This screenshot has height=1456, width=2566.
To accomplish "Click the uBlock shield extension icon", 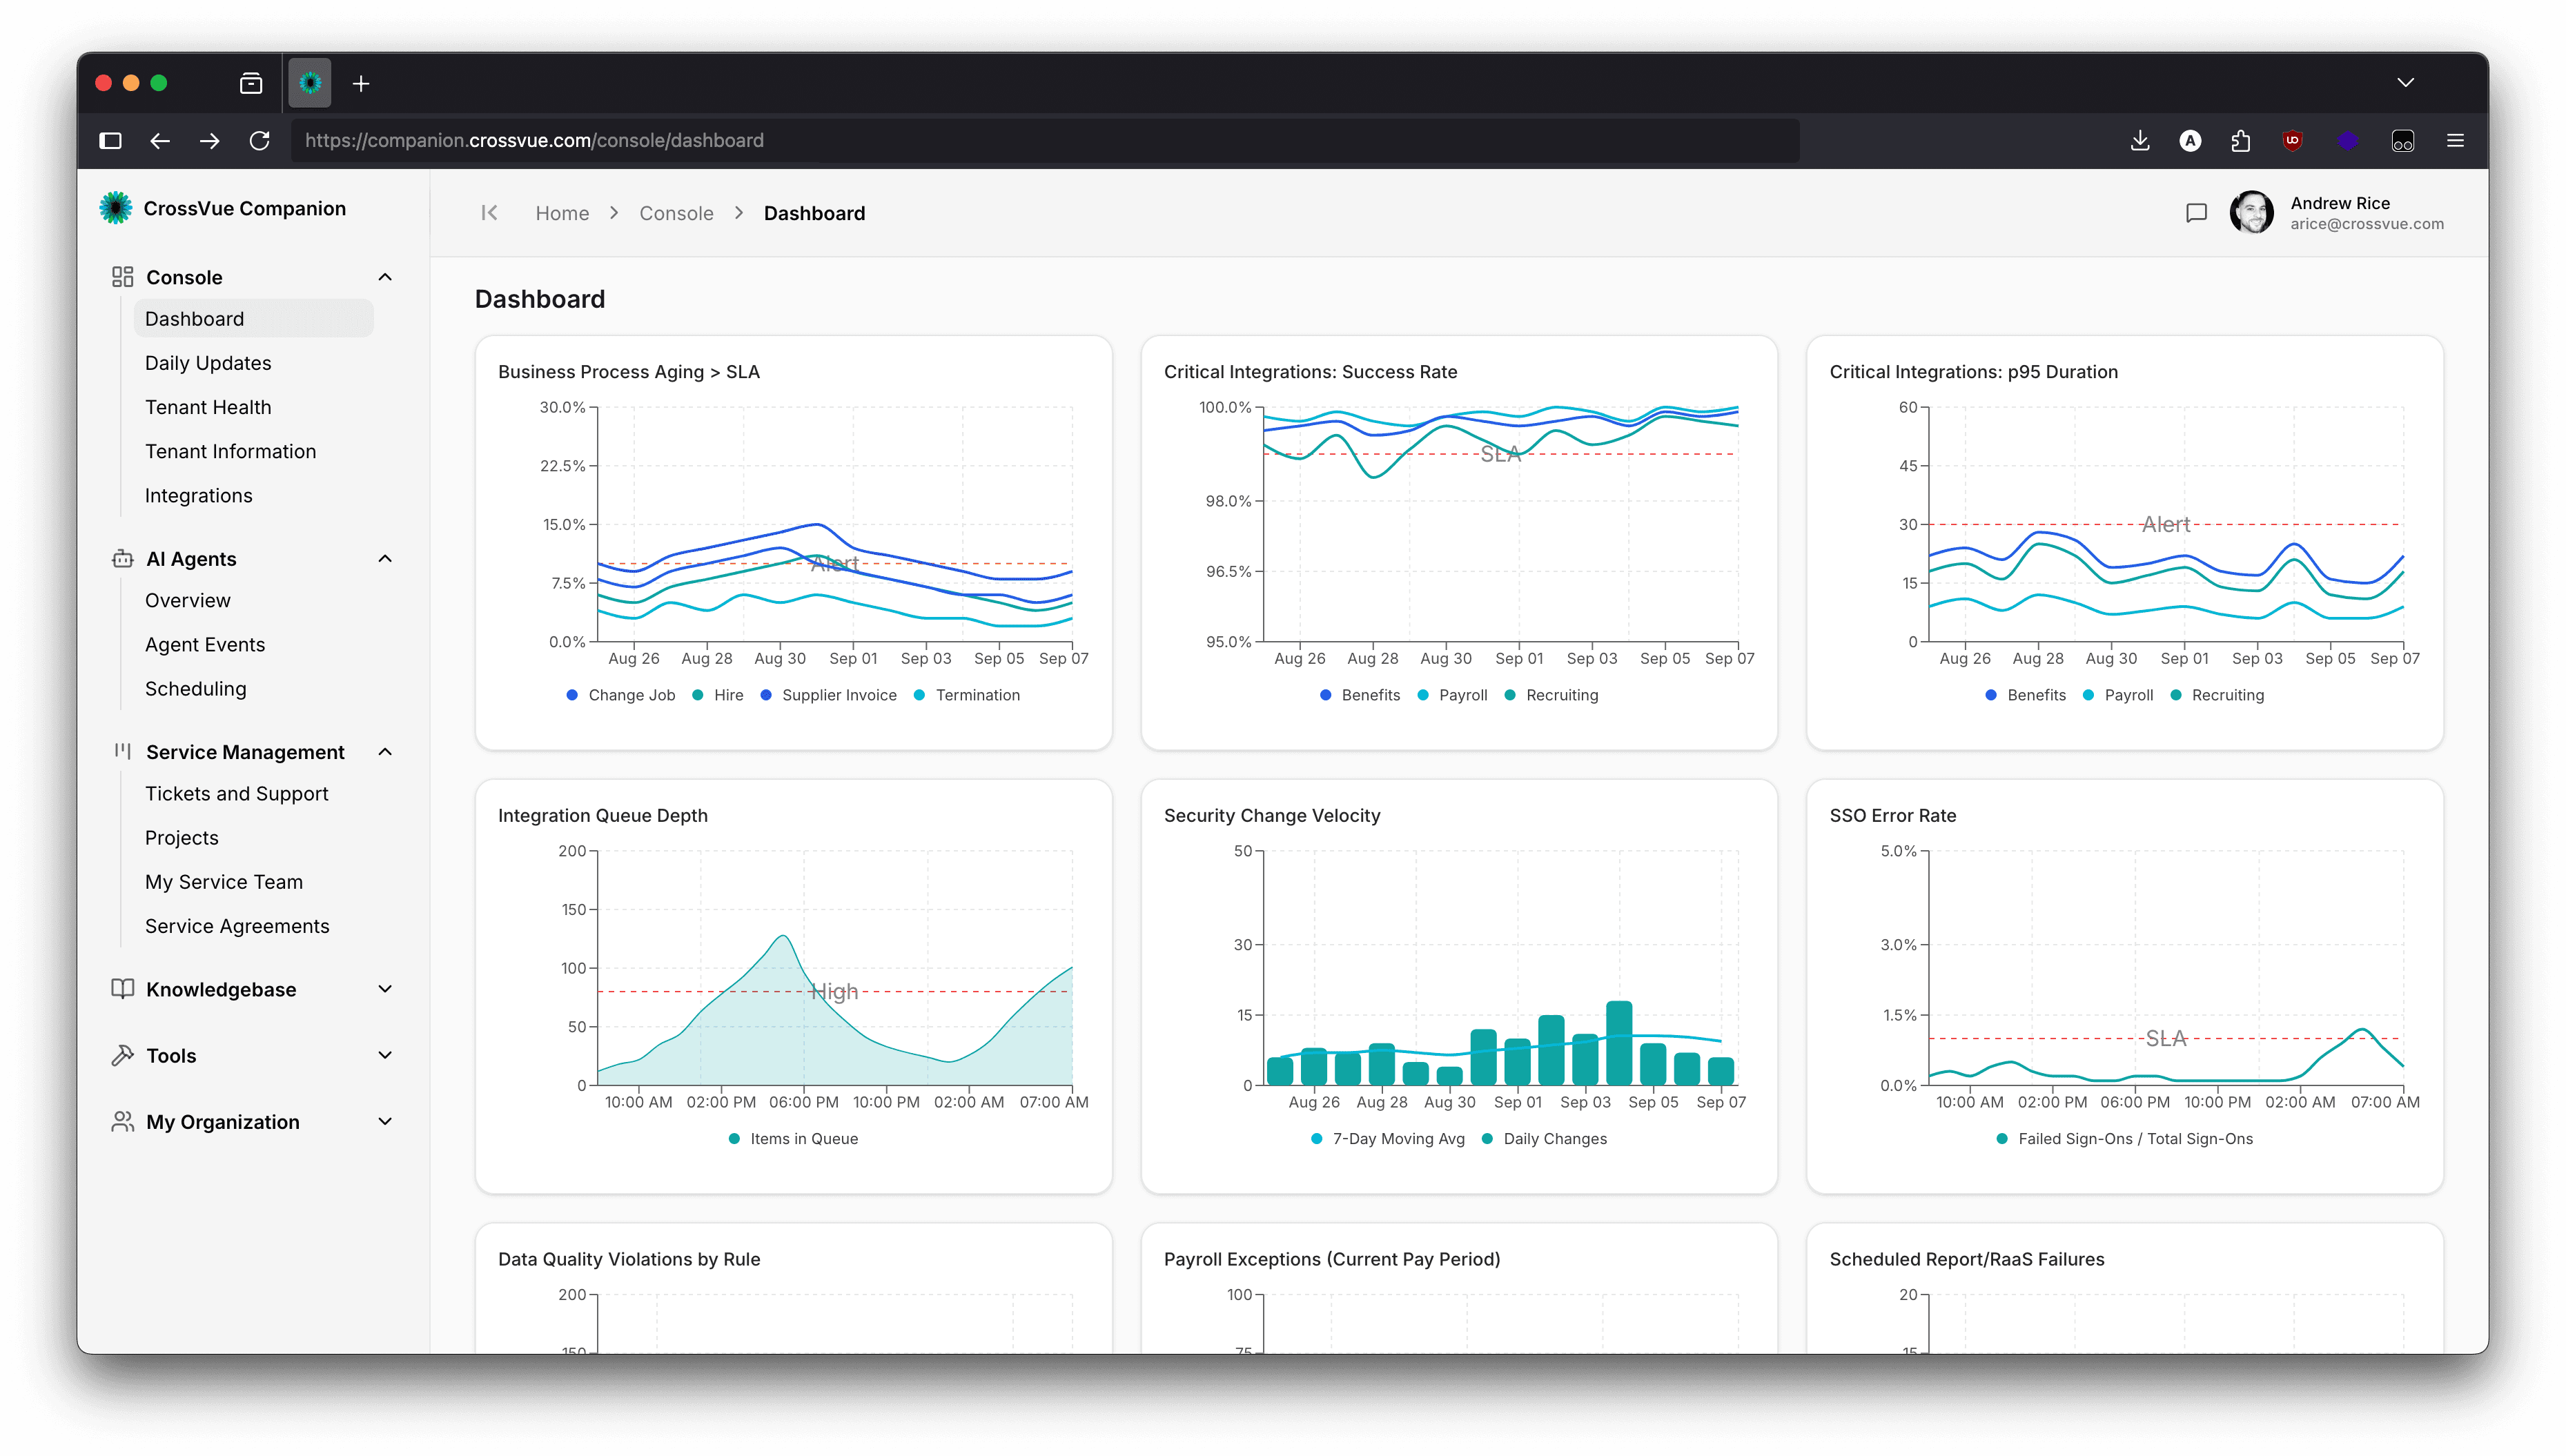I will 2293,141.
